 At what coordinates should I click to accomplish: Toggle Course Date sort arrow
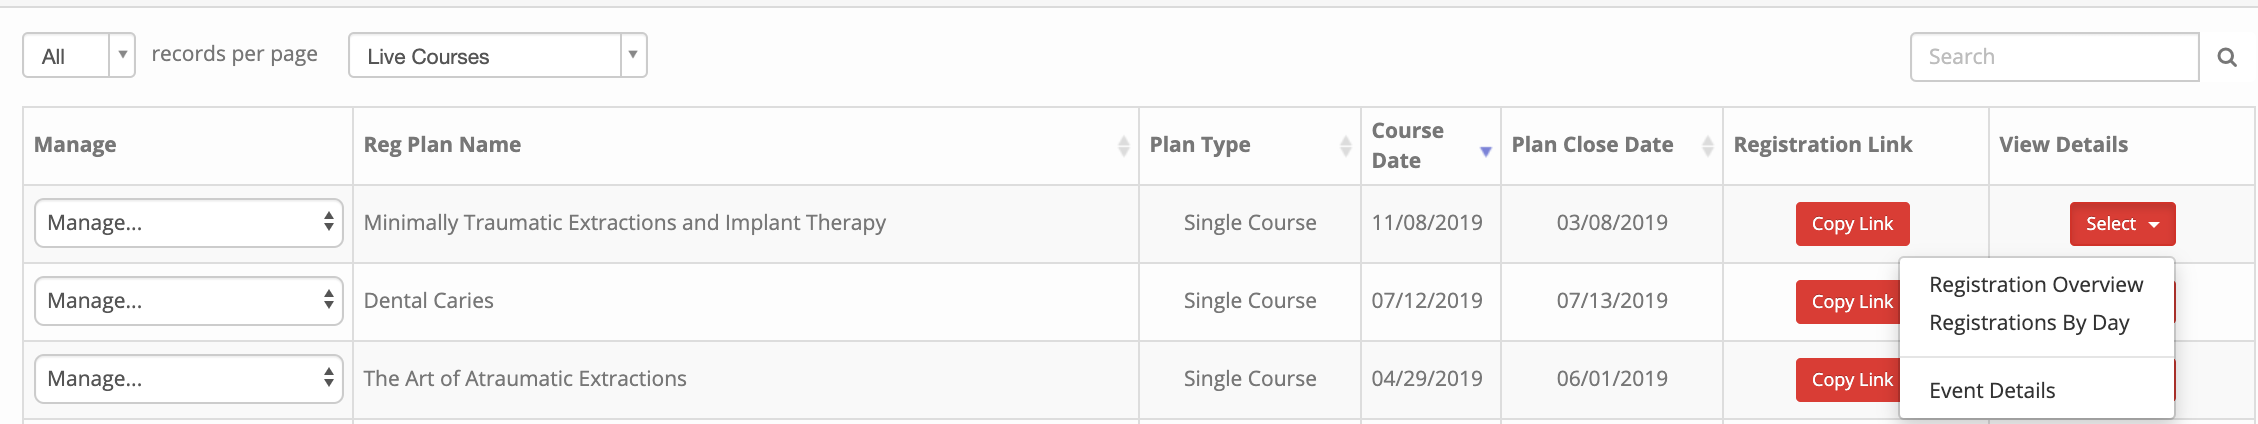1485,151
